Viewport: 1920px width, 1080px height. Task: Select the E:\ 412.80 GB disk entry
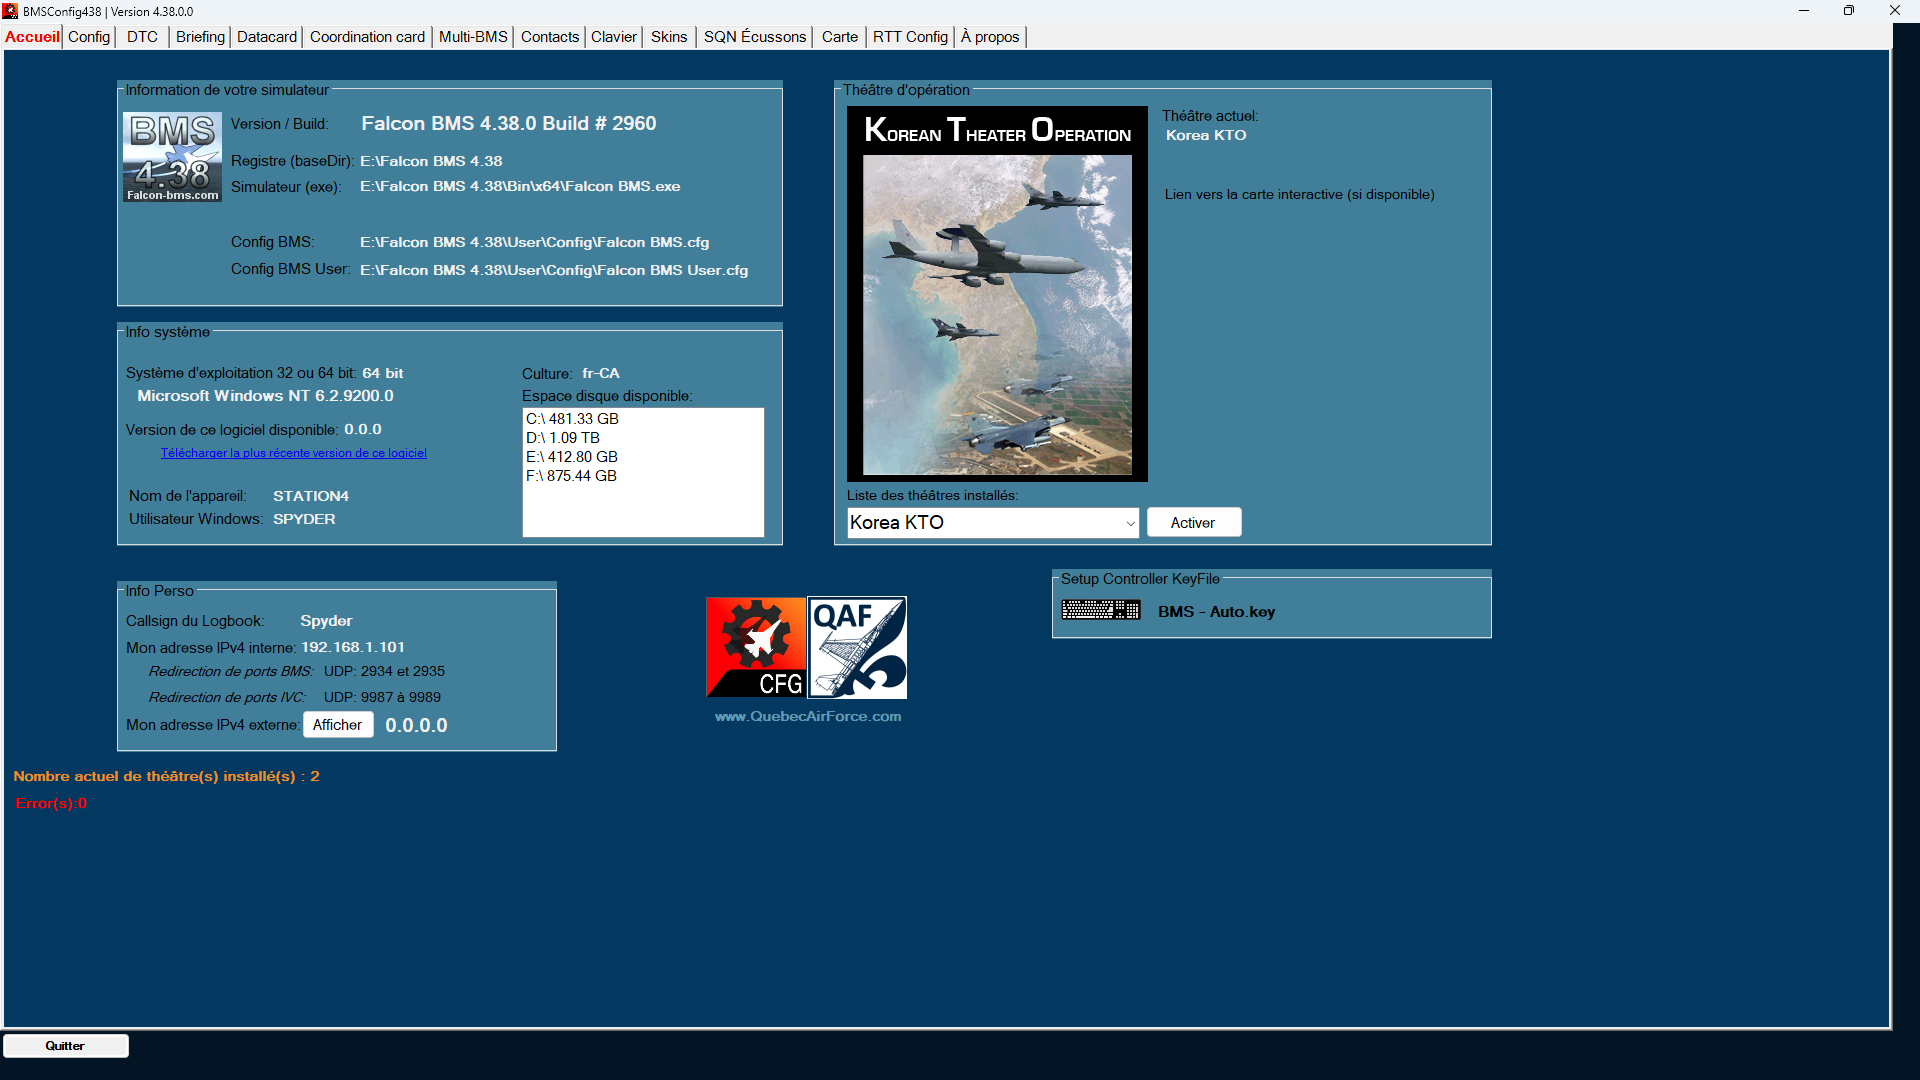pos(572,457)
